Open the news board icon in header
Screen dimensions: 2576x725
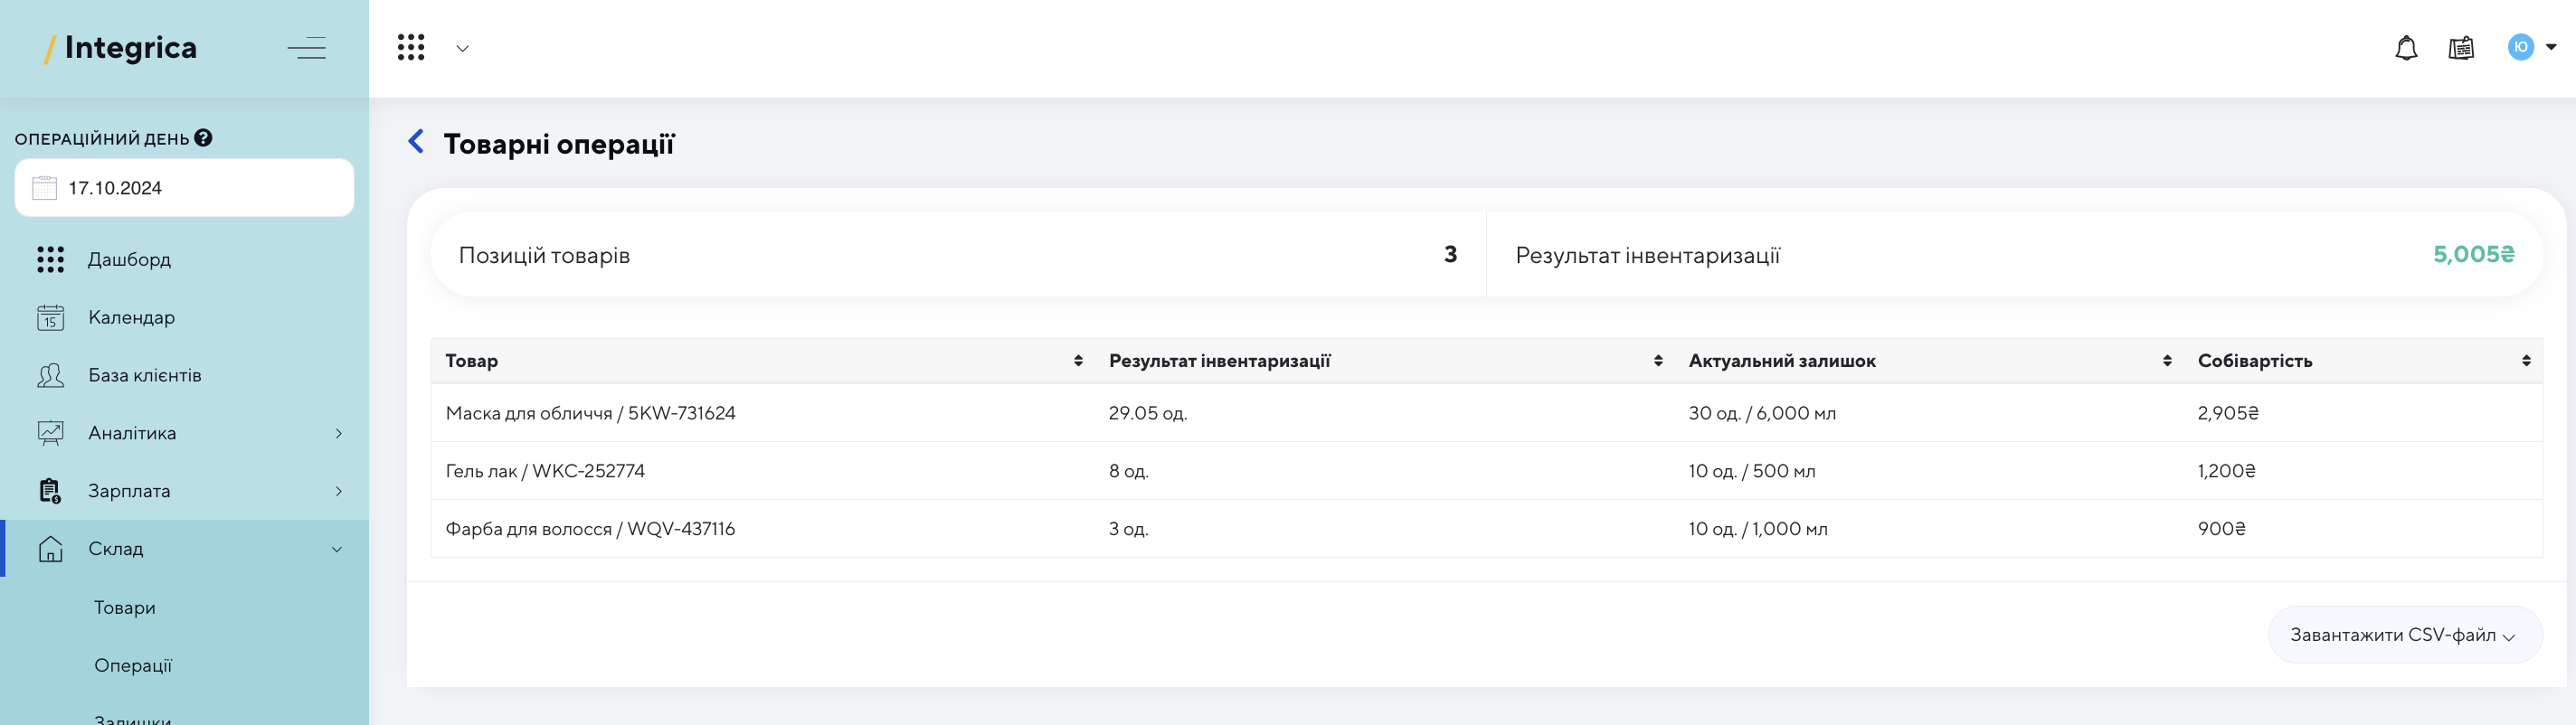tap(2461, 48)
